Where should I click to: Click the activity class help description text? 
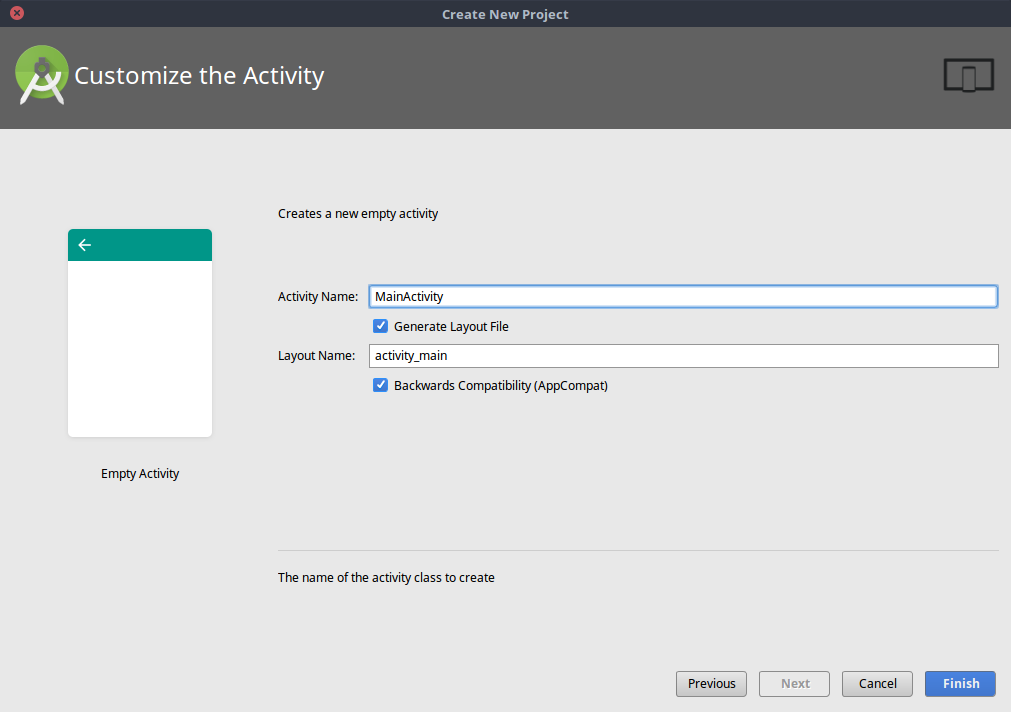386,578
